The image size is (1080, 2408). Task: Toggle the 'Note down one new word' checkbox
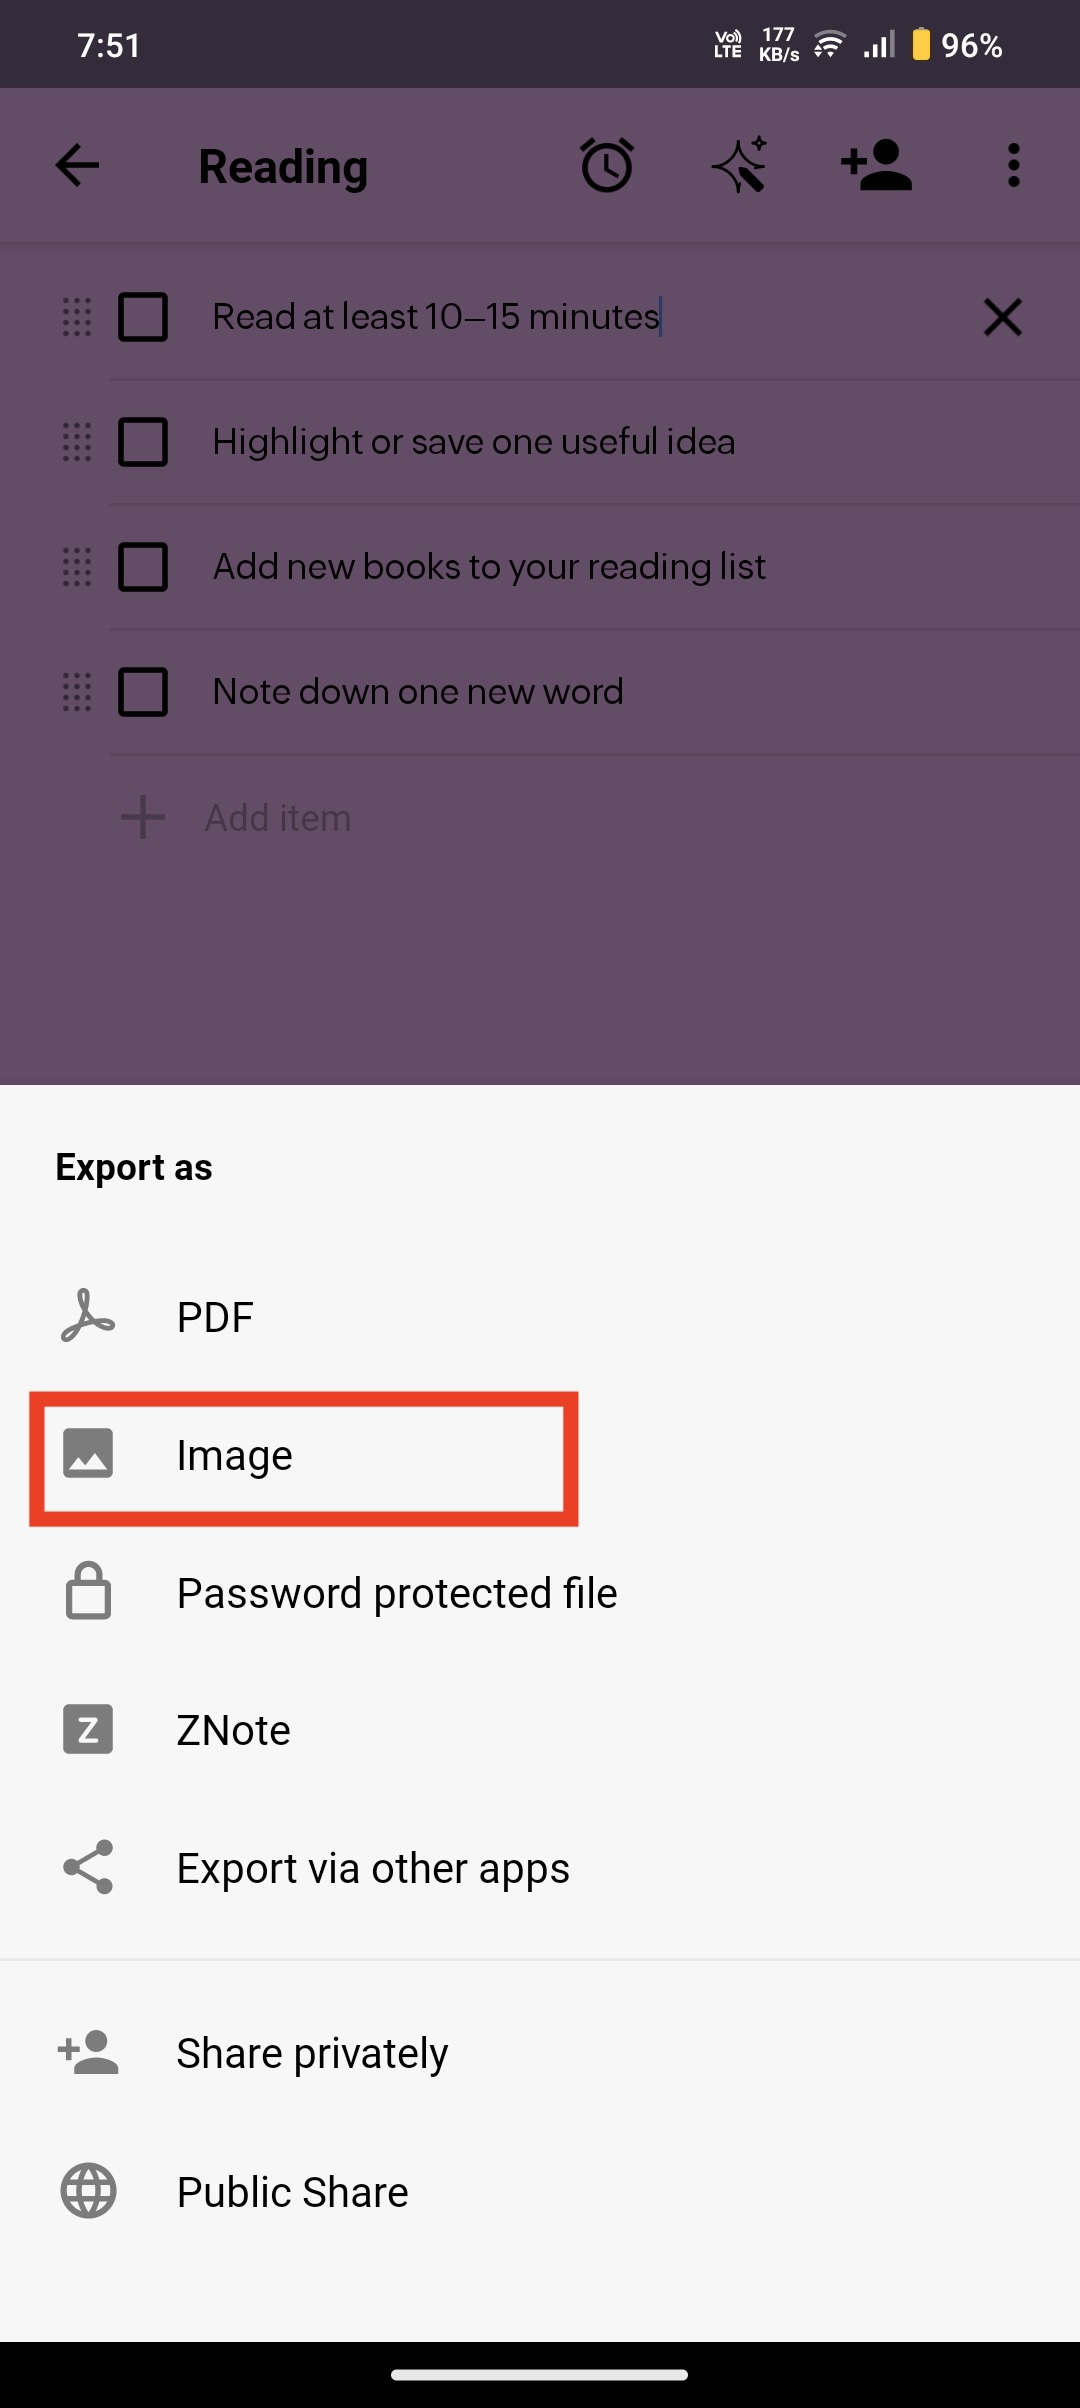(143, 692)
